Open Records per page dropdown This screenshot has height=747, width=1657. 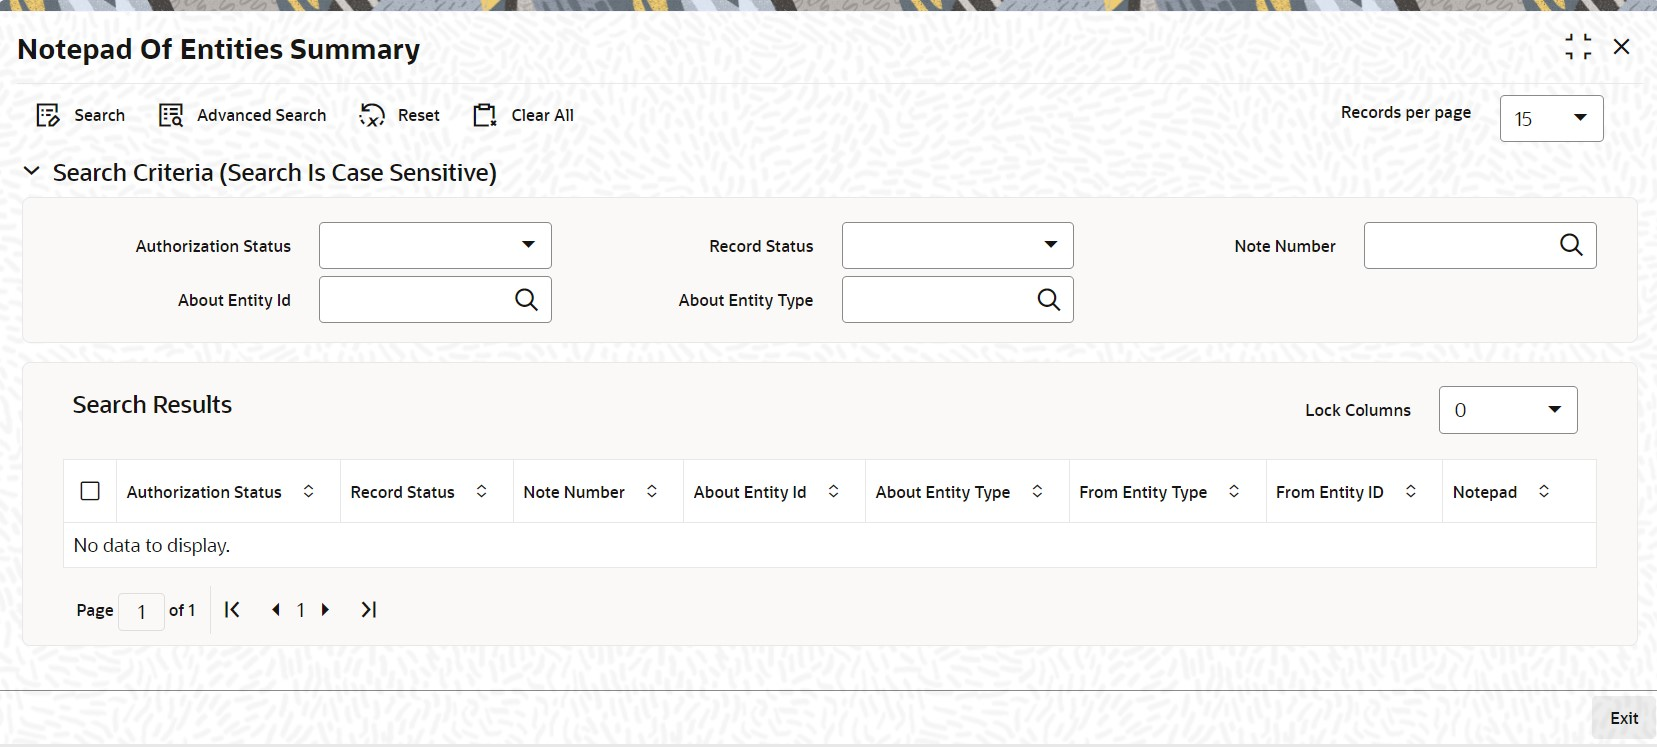[x=1551, y=118]
